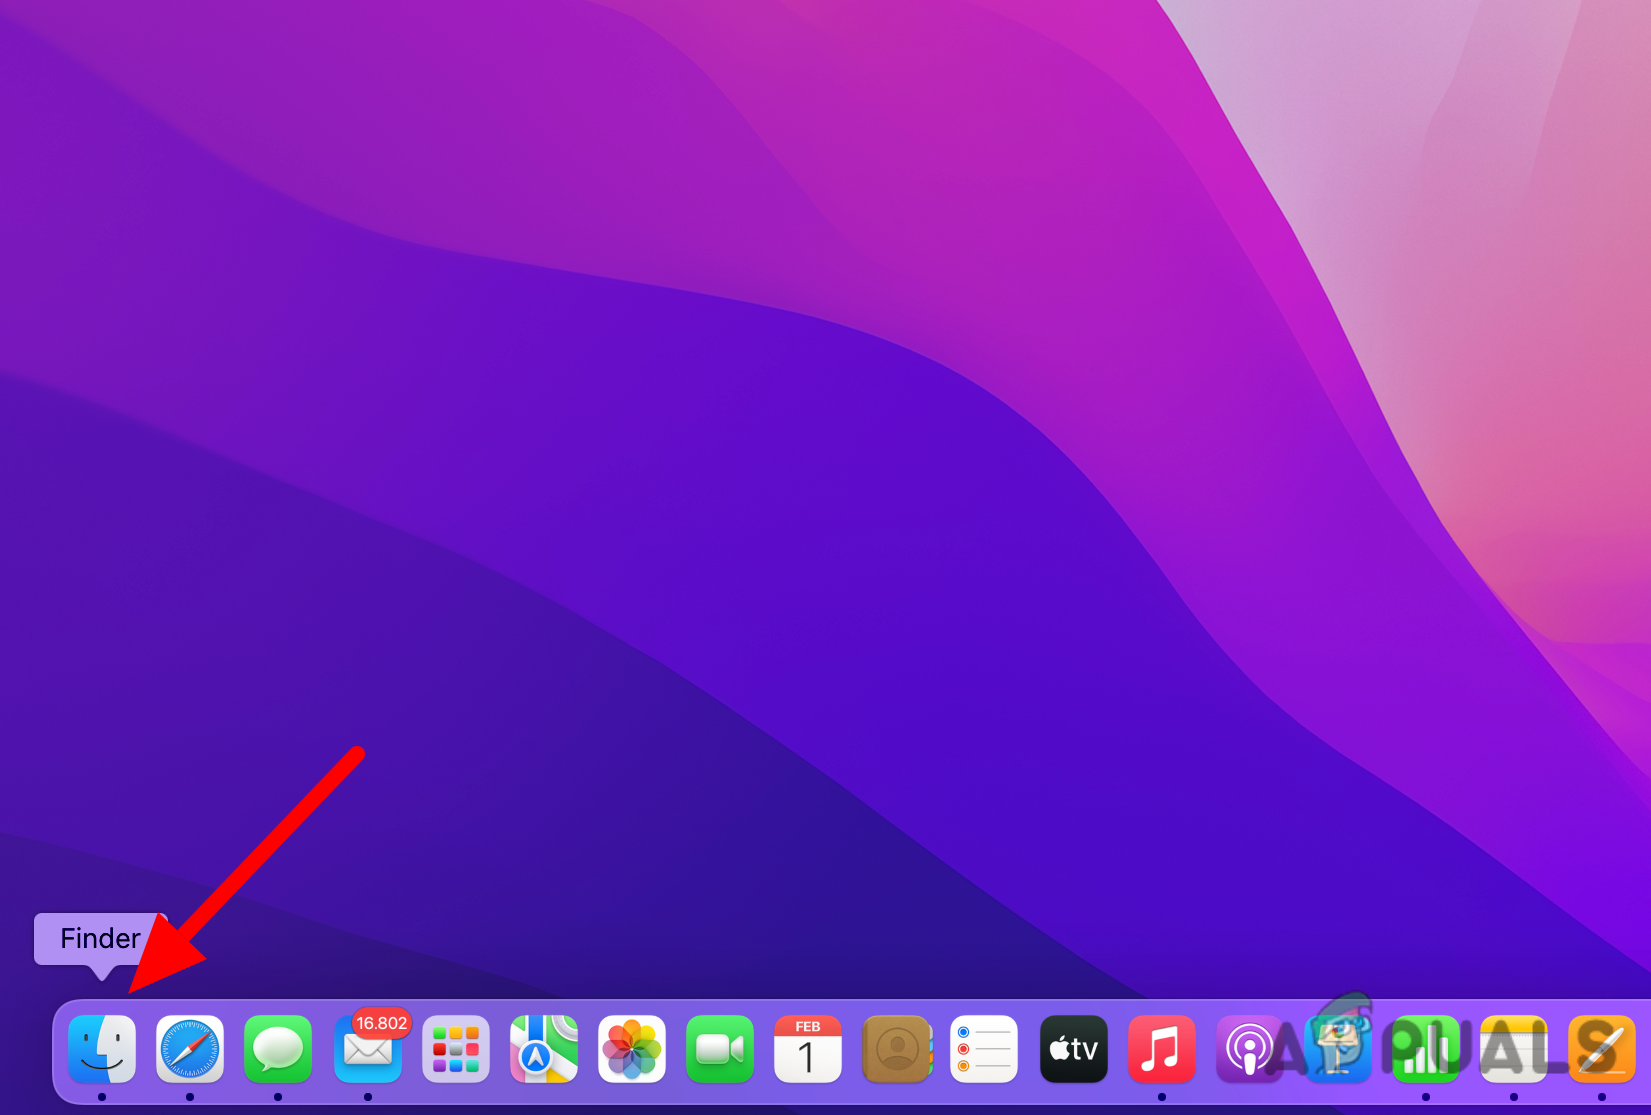Open the Music app

point(1160,1049)
